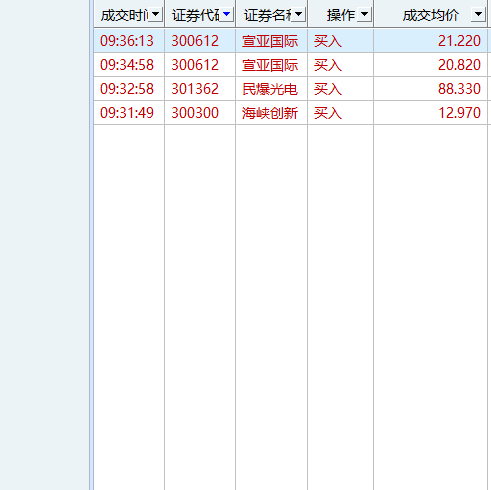This screenshot has height=490, width=491.
Task: Click the security code 301362
Action: (195, 89)
